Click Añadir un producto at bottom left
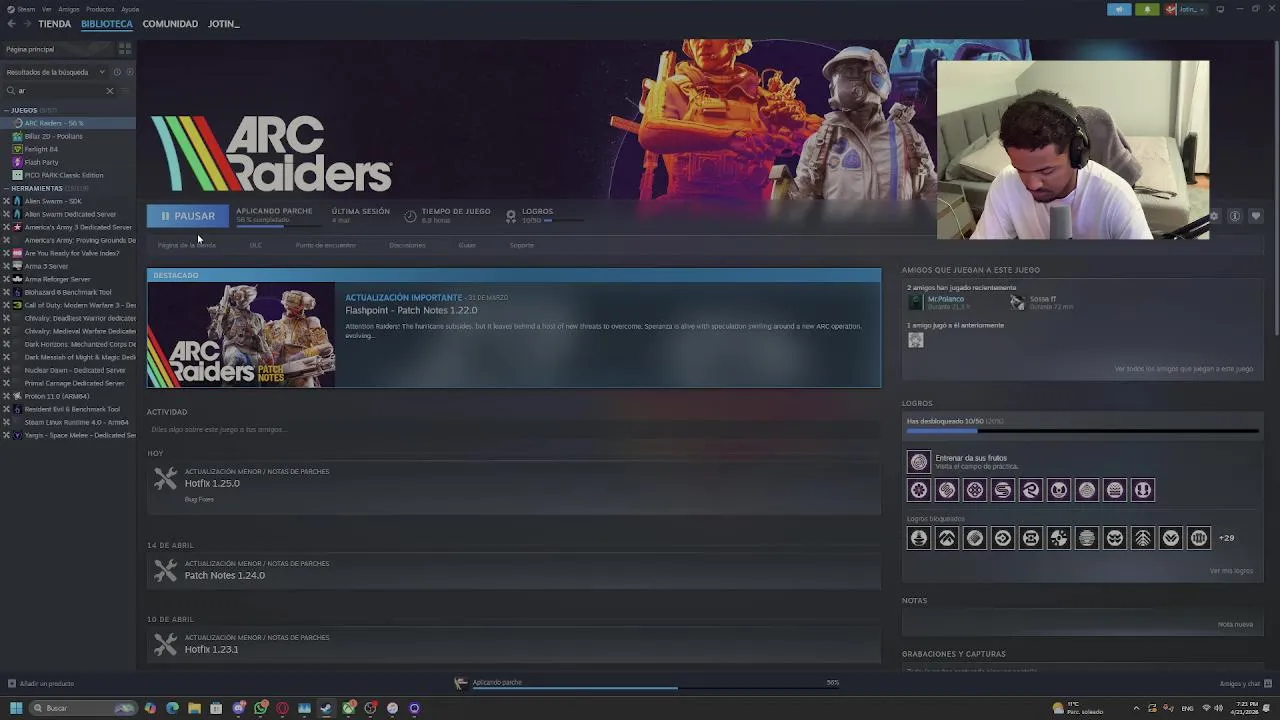1280x720 pixels. pyautogui.click(x=40, y=683)
